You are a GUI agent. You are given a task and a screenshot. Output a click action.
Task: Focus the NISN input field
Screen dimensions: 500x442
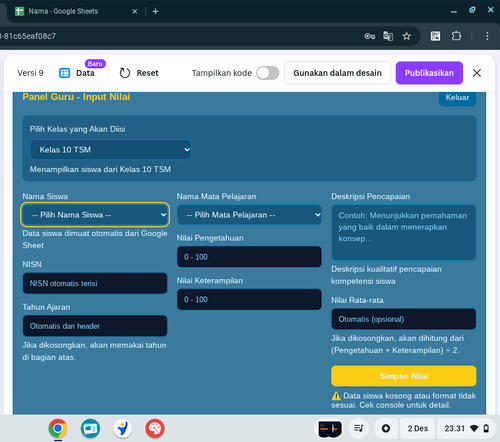(x=95, y=283)
